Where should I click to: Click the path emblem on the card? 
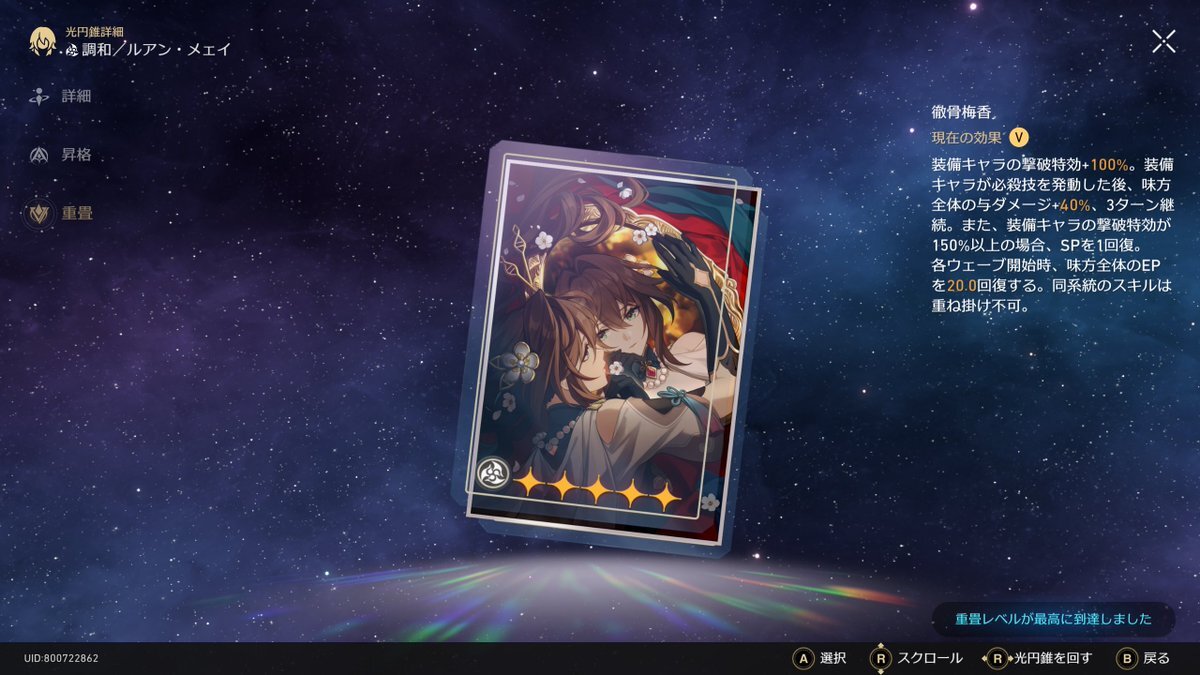pos(492,474)
